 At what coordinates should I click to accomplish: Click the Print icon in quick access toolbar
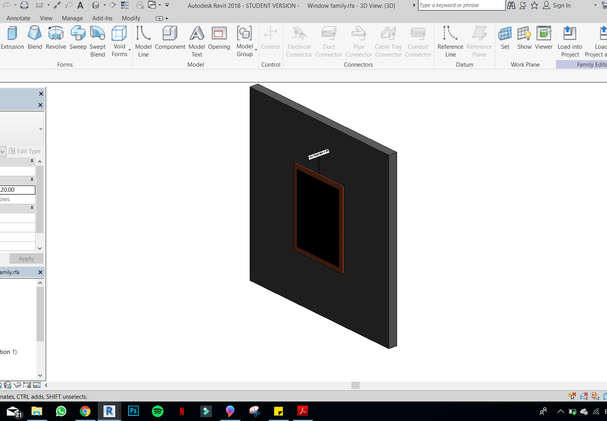click(x=24, y=5)
